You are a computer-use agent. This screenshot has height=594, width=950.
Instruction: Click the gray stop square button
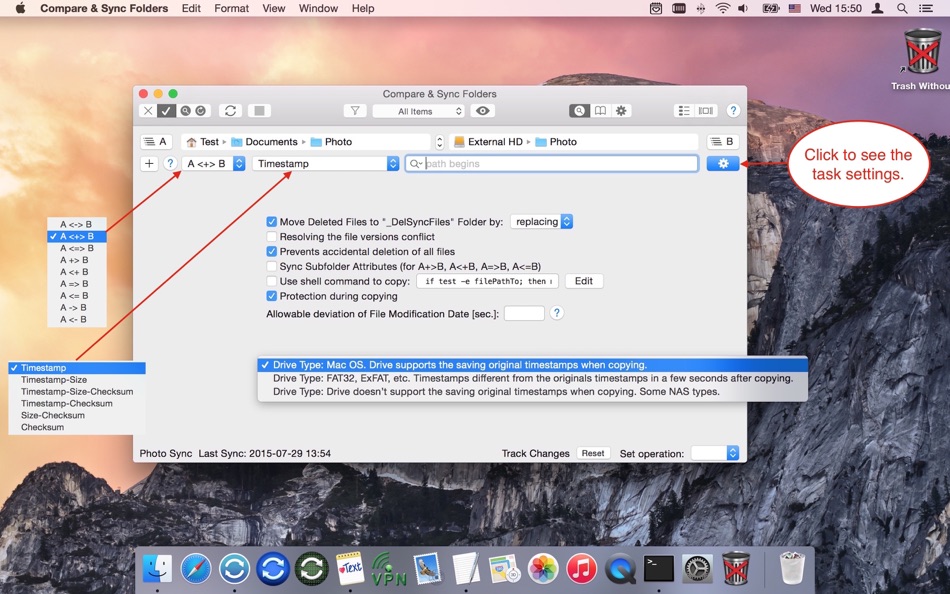point(259,111)
